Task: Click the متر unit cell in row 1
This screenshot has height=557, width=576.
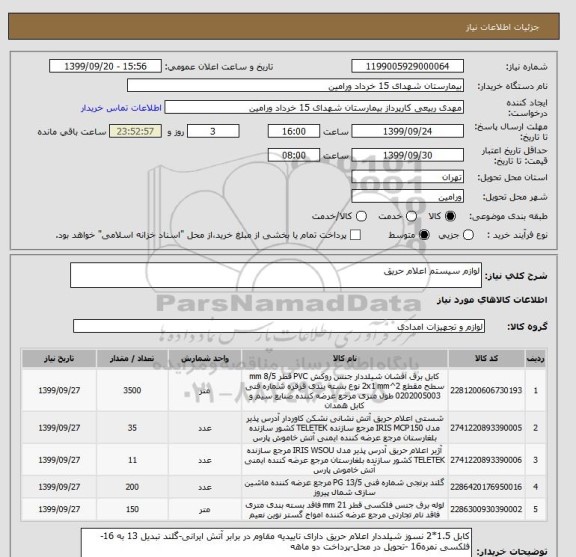Action: 205,391
